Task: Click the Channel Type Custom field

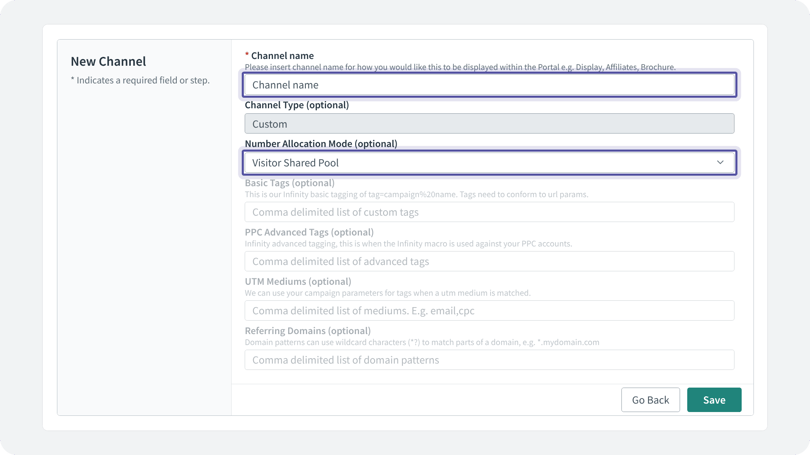Action: pos(489,124)
